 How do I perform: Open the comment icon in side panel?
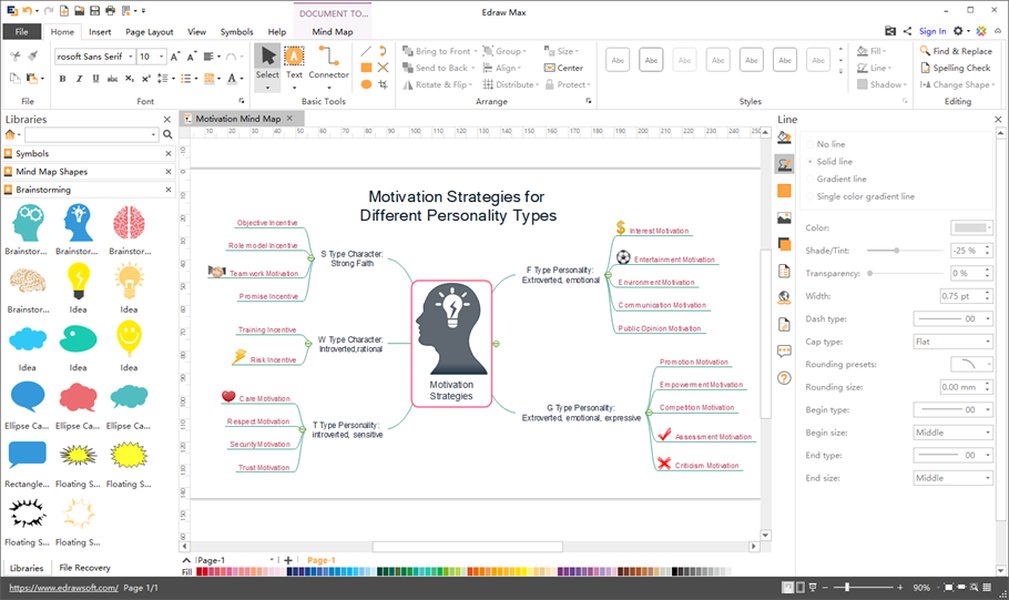tap(784, 351)
